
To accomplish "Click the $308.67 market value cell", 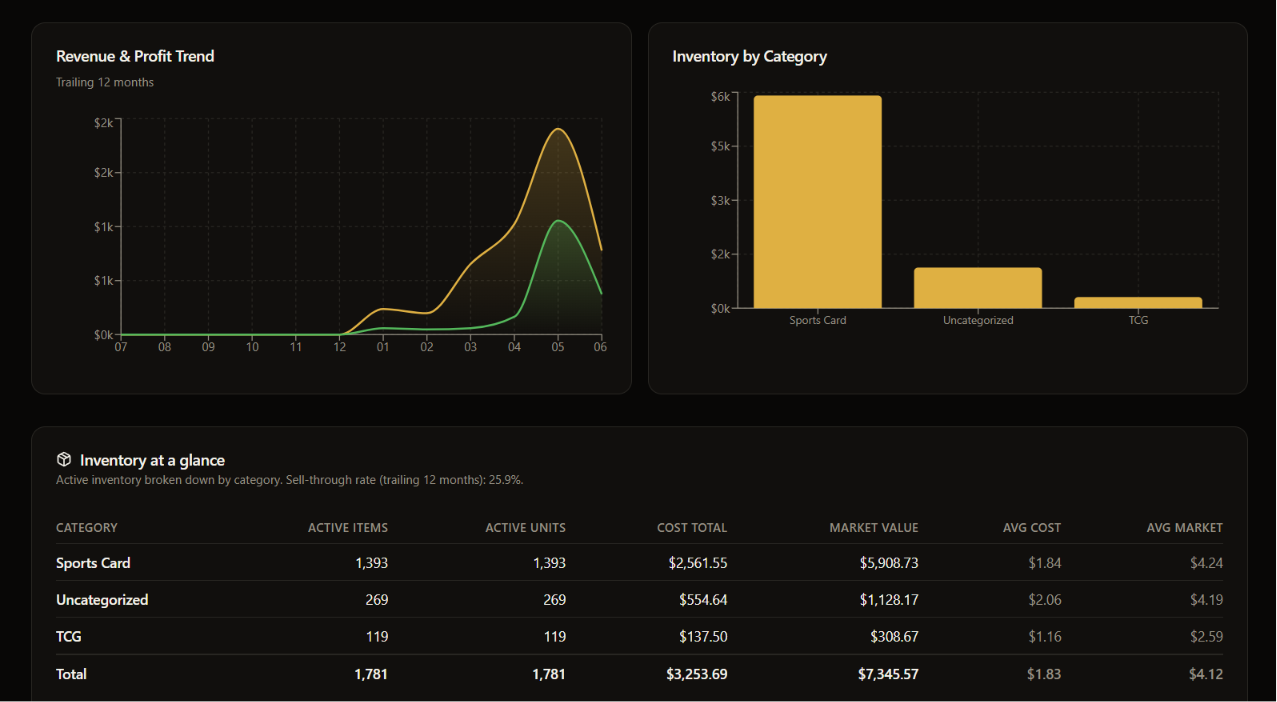I will pyautogui.click(x=894, y=636).
